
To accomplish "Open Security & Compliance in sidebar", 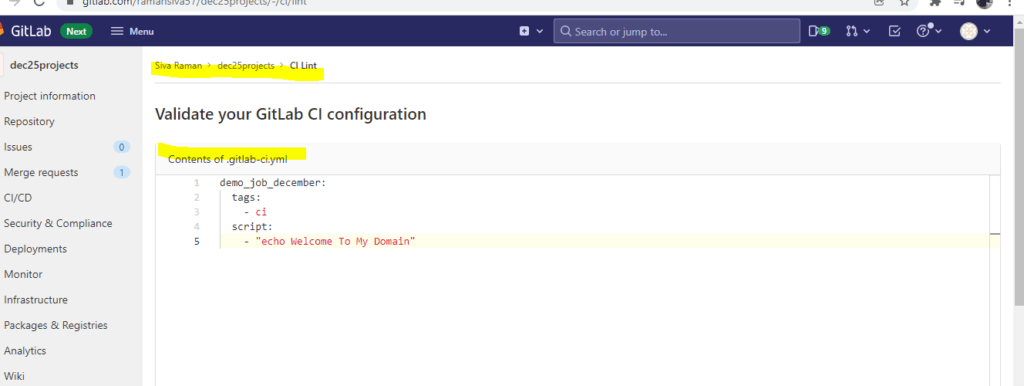I will (58, 223).
